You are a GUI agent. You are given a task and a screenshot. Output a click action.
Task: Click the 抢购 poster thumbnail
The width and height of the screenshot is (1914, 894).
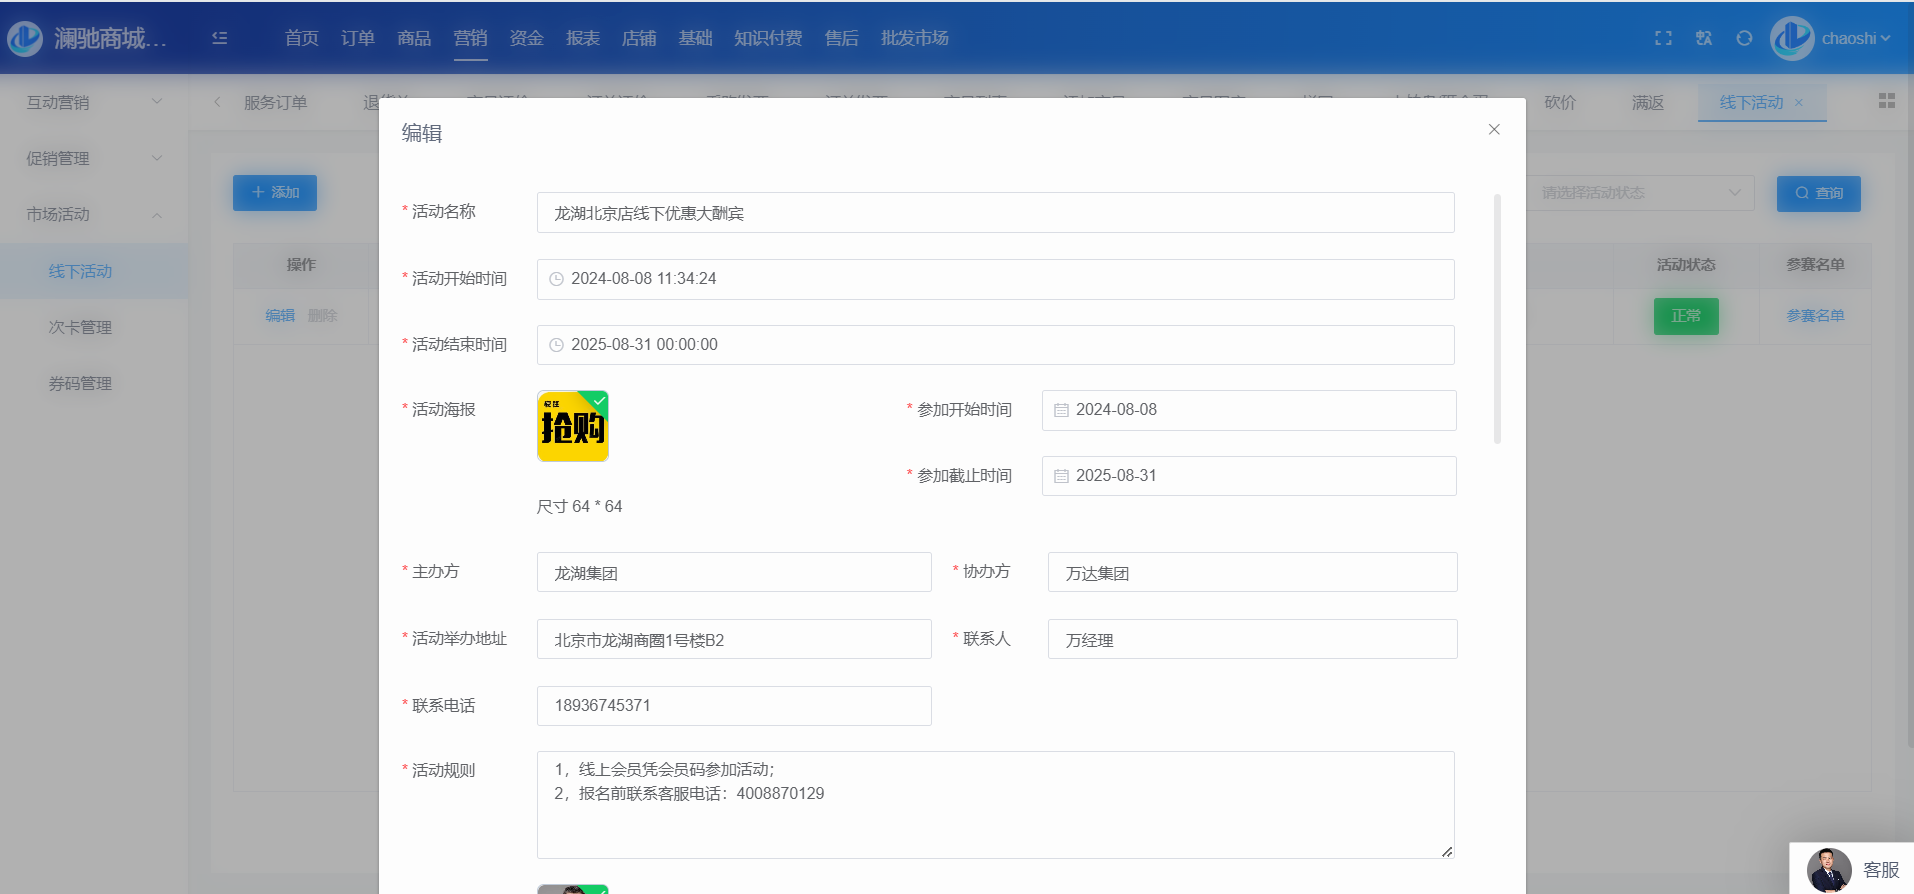(x=573, y=426)
